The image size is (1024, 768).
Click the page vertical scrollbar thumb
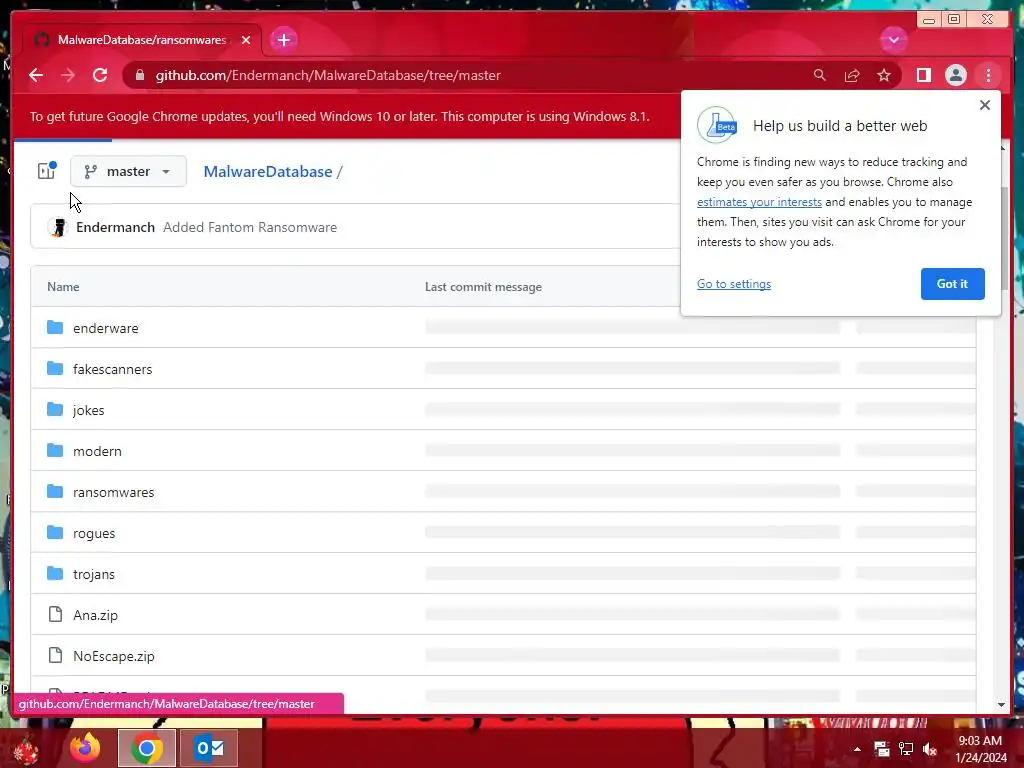[1003, 239]
